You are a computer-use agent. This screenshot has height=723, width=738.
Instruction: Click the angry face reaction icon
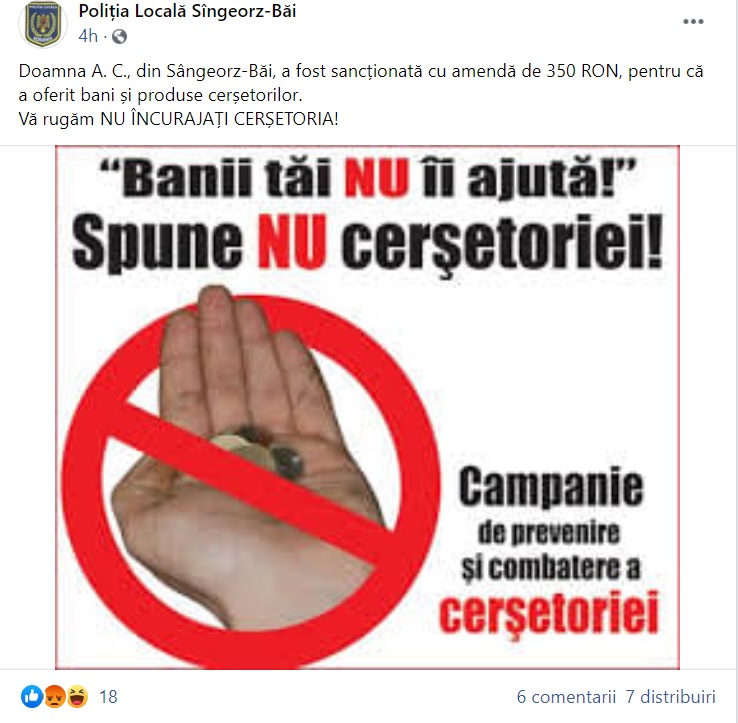point(55,696)
